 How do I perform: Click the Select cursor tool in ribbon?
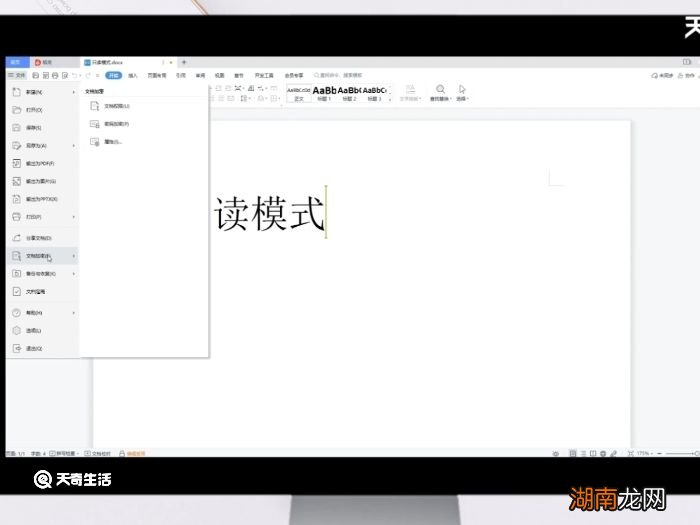point(462,89)
